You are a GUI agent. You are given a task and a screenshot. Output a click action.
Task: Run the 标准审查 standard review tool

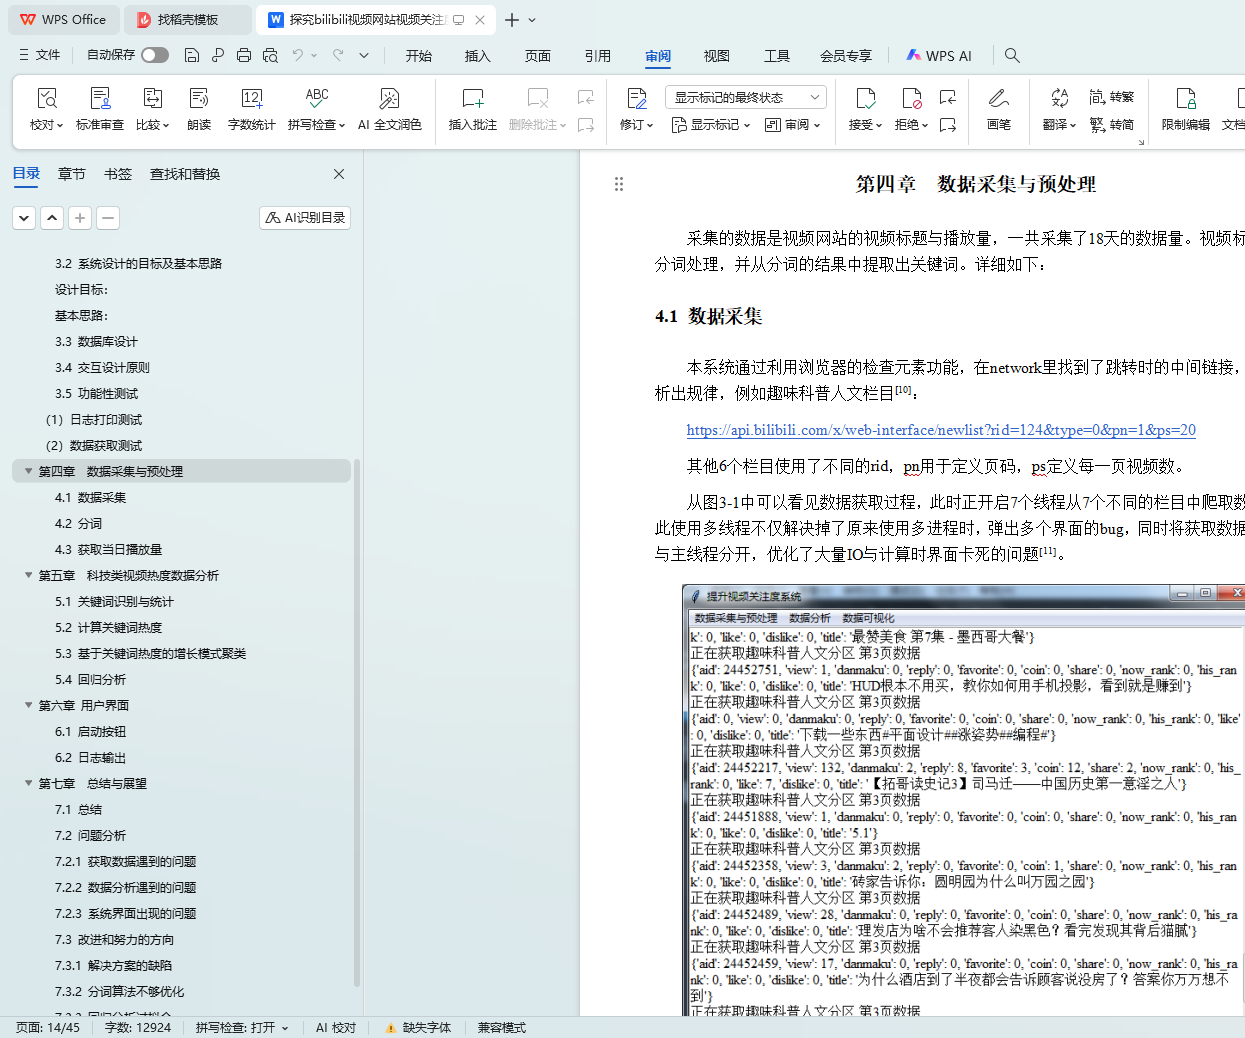100,99
